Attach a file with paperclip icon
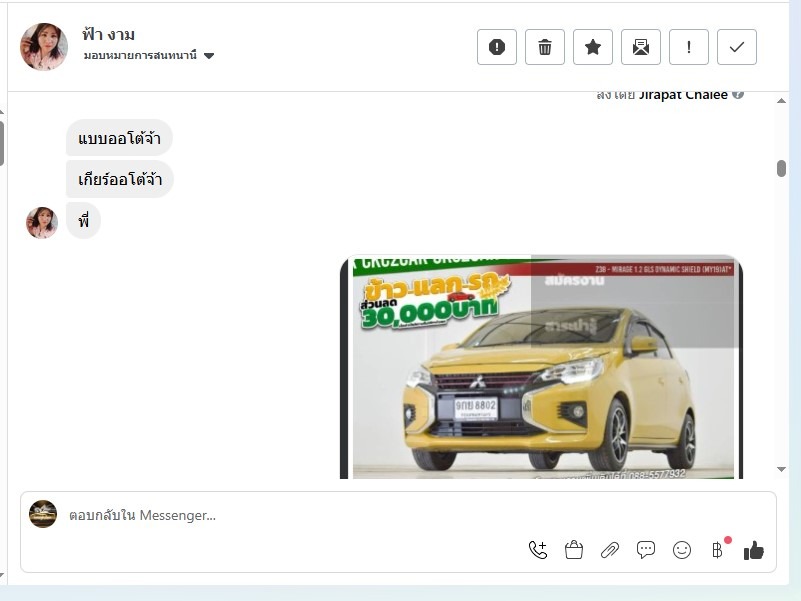The height and width of the screenshot is (601, 801). pyautogui.click(x=609, y=550)
